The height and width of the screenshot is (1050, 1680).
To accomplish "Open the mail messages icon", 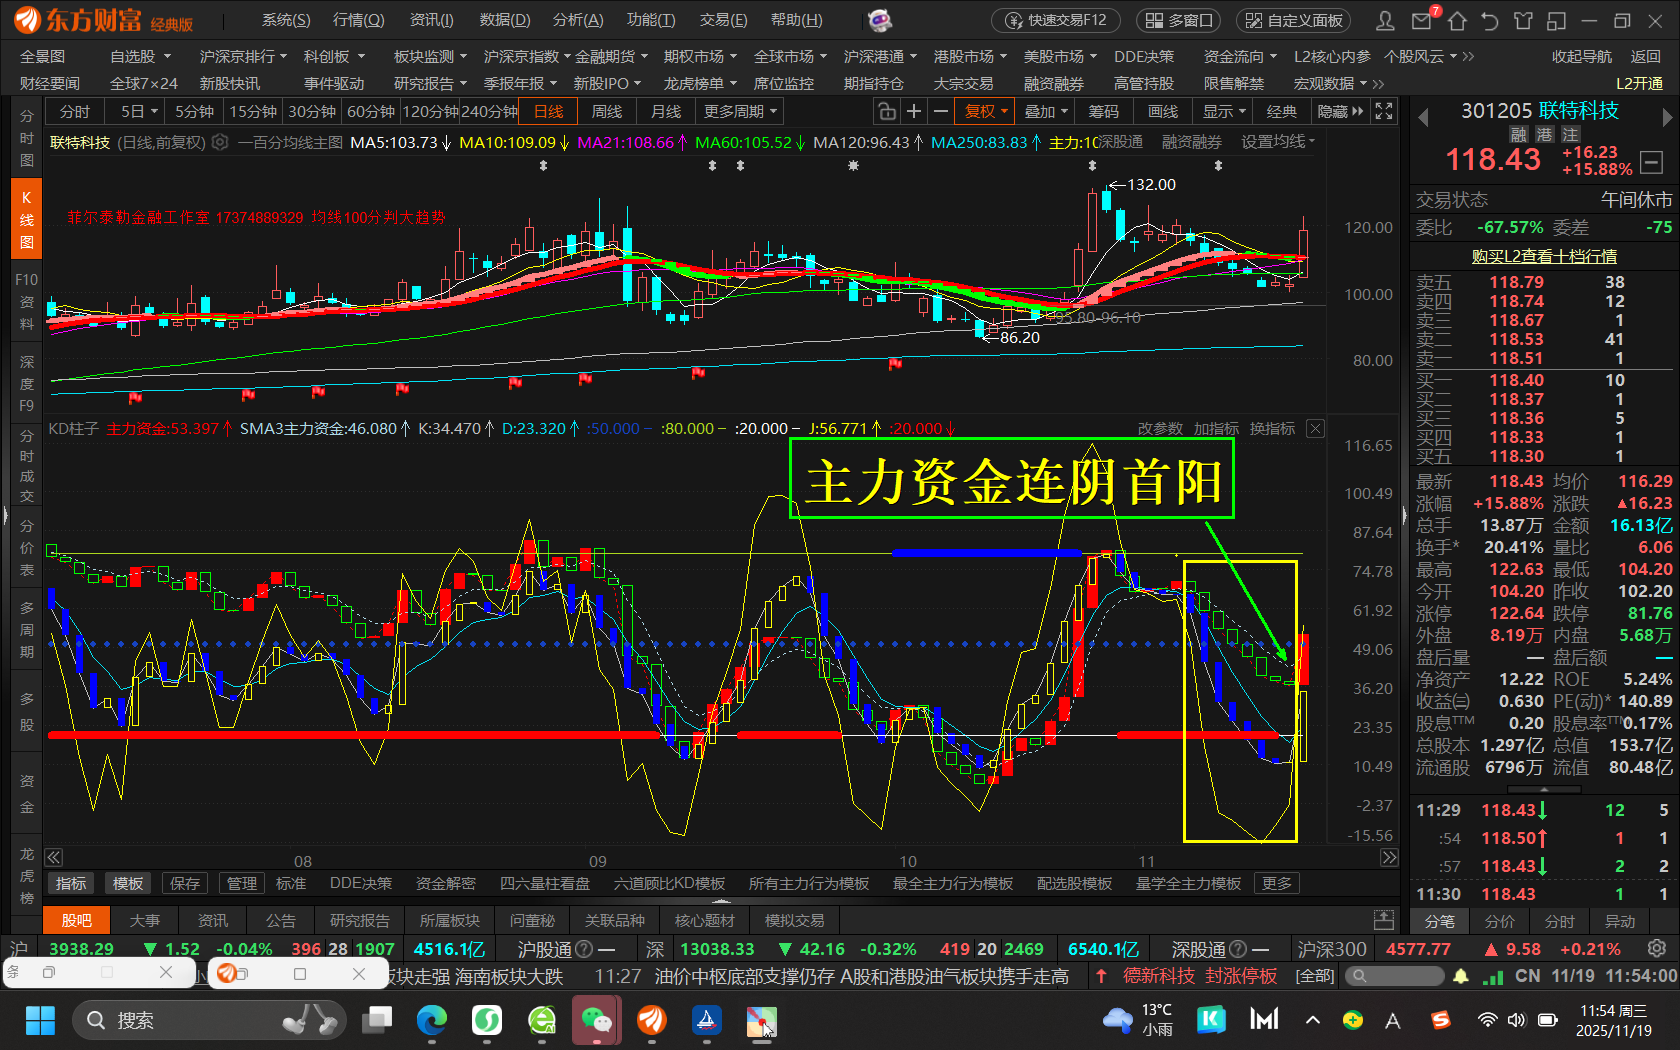I will coord(1422,20).
